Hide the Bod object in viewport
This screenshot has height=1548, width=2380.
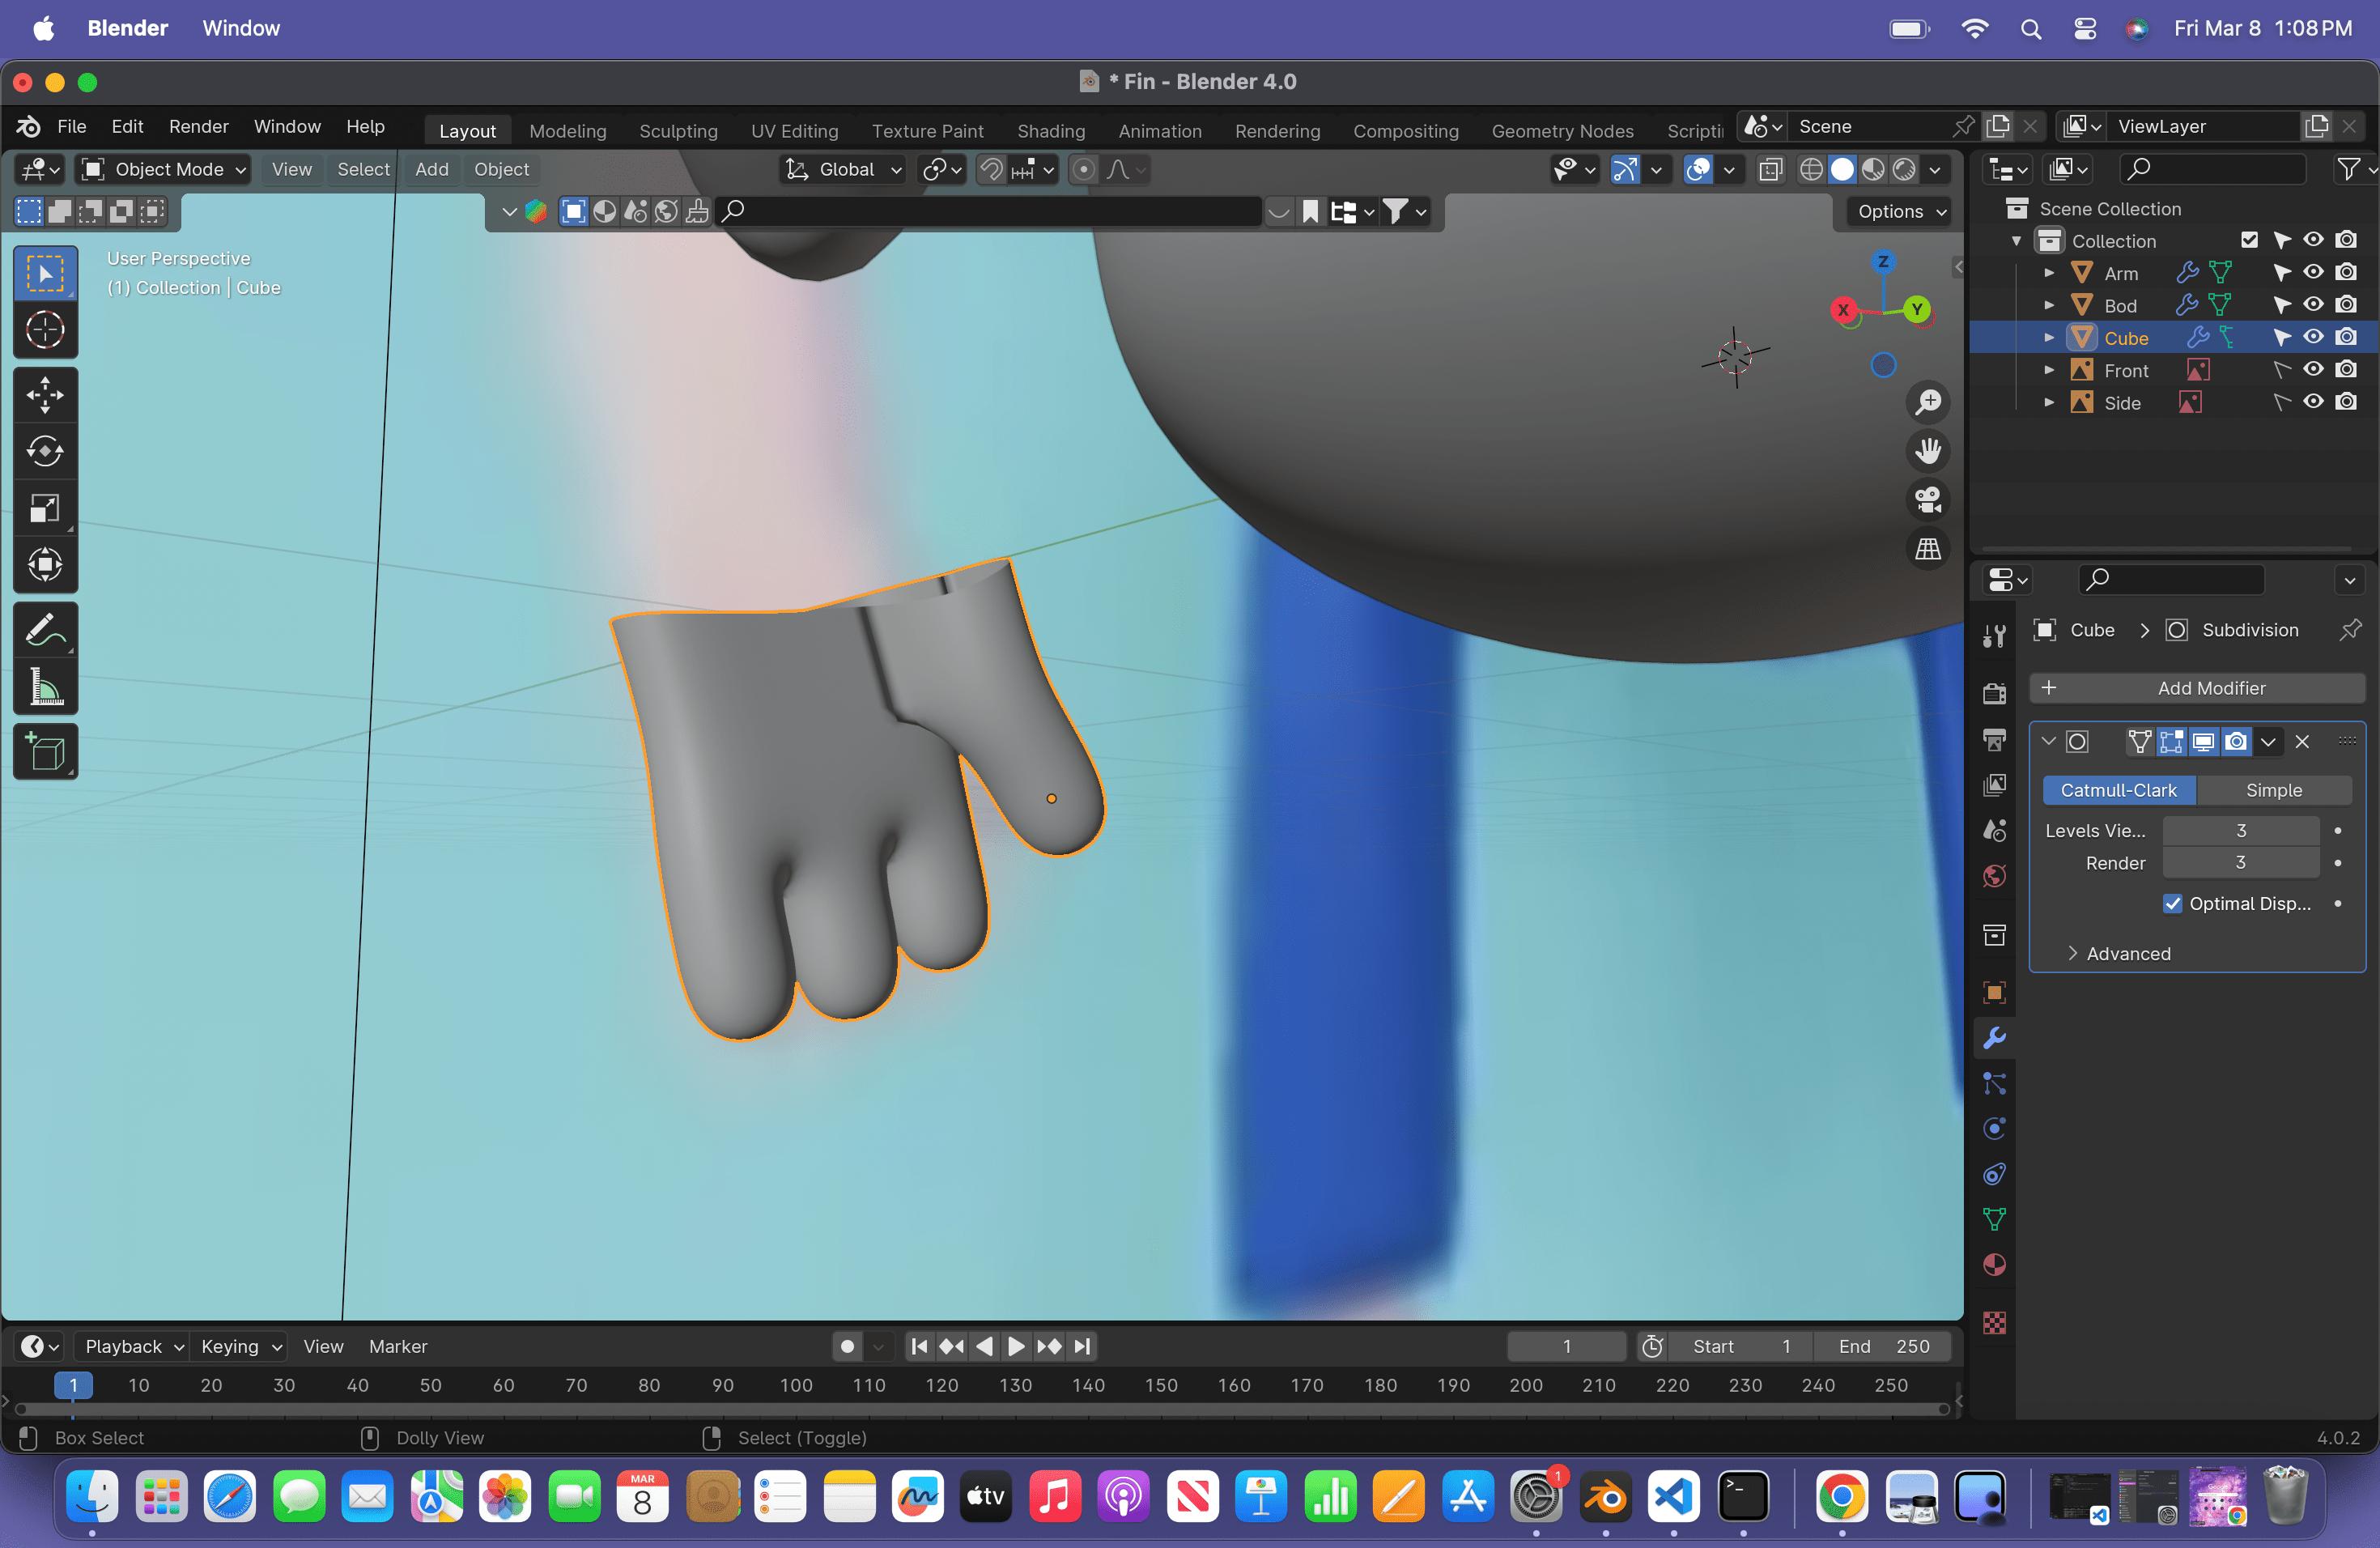[2313, 304]
